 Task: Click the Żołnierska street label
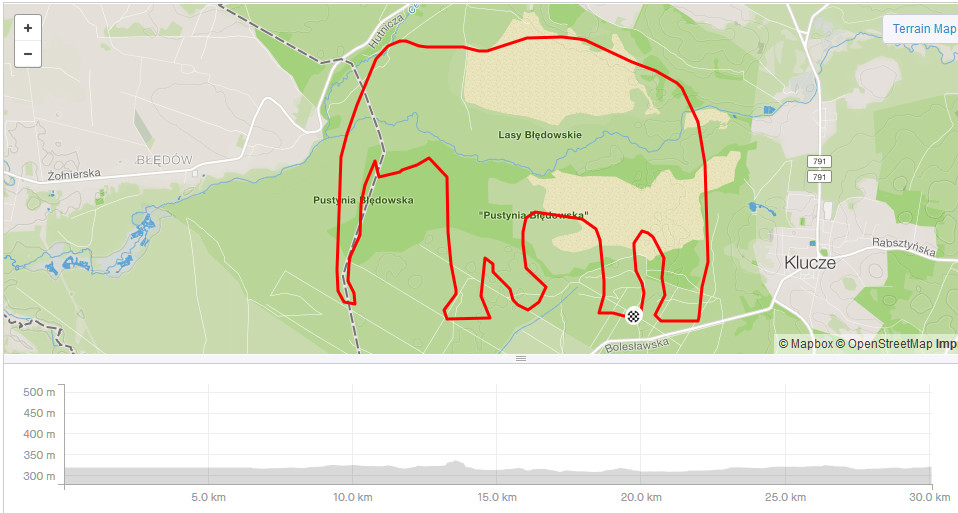click(x=74, y=175)
